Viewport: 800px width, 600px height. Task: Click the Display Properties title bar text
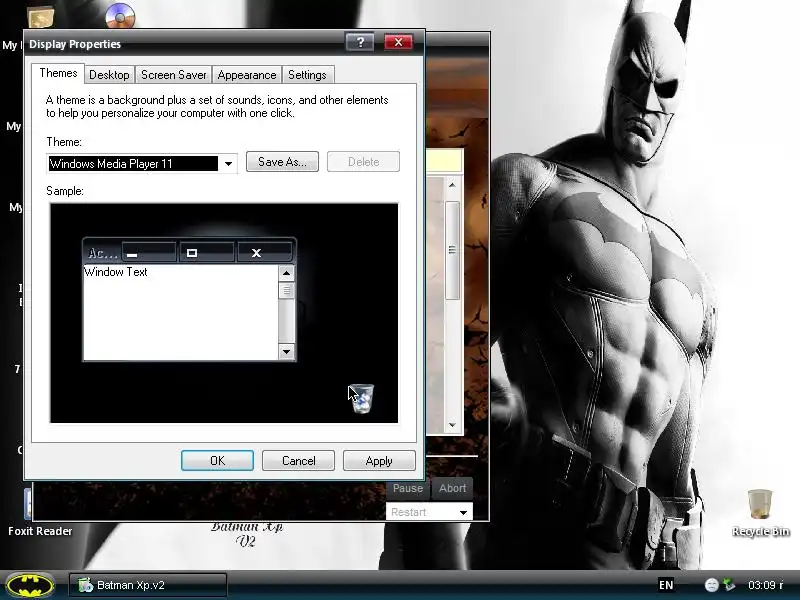[x=75, y=44]
